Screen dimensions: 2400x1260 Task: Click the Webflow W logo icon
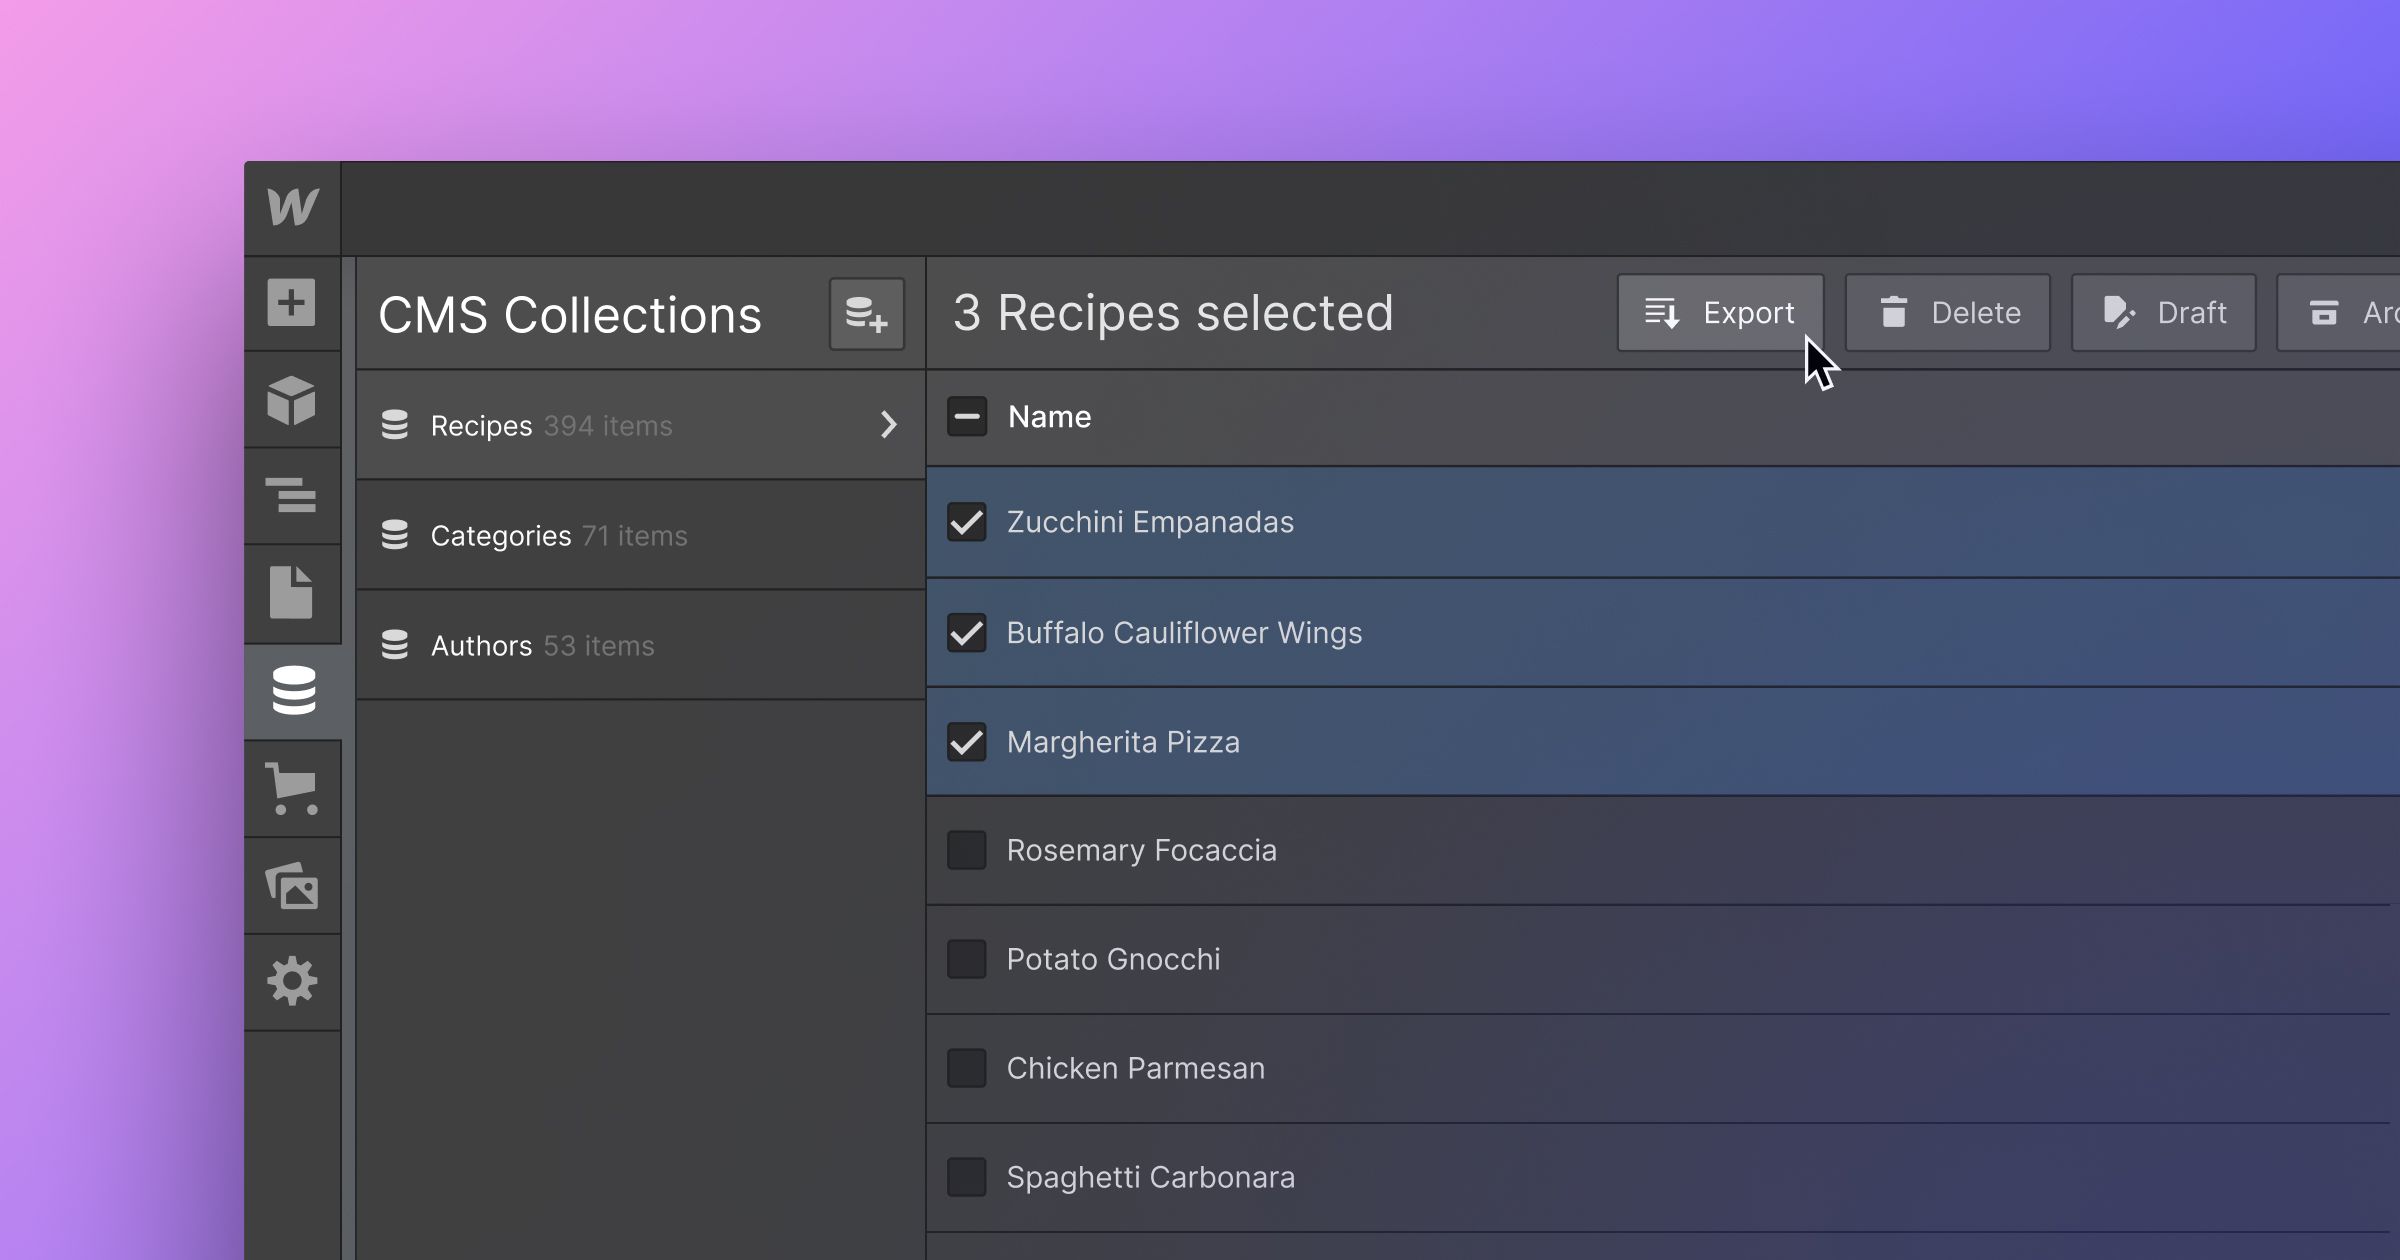pos(294,206)
